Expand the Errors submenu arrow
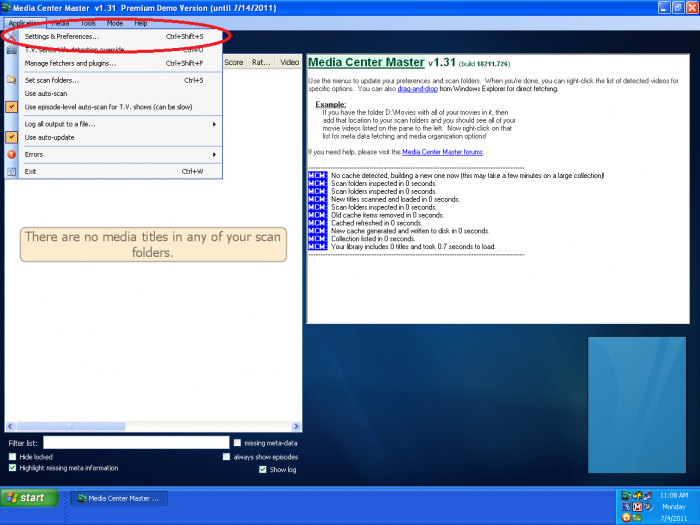 [x=214, y=154]
